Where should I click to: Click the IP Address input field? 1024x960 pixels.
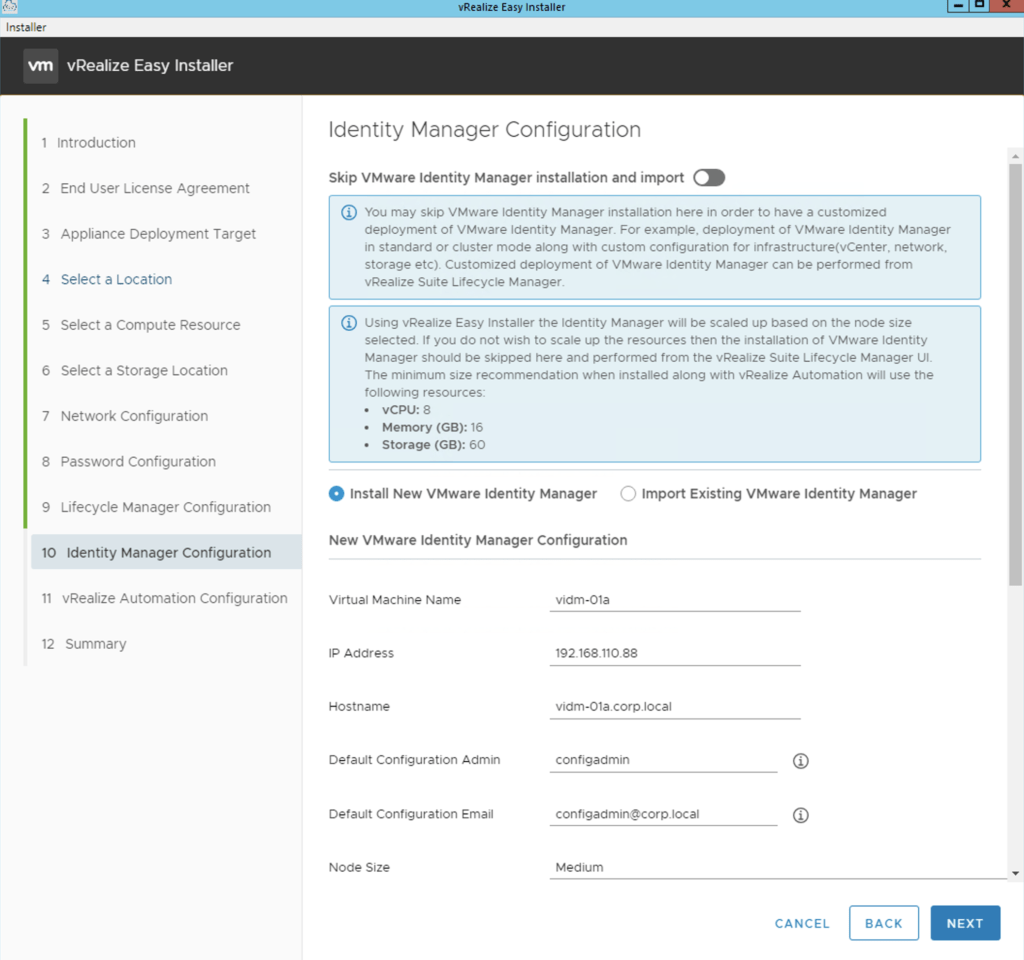pyautogui.click(x=676, y=654)
